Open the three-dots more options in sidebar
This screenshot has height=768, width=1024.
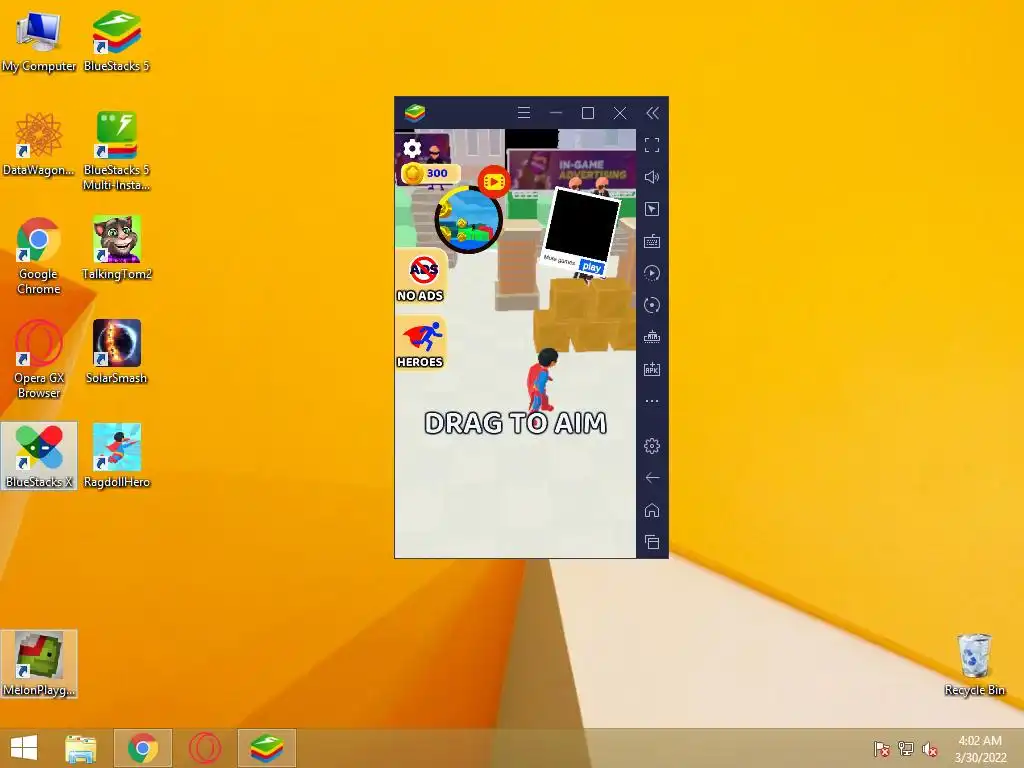pyautogui.click(x=652, y=401)
